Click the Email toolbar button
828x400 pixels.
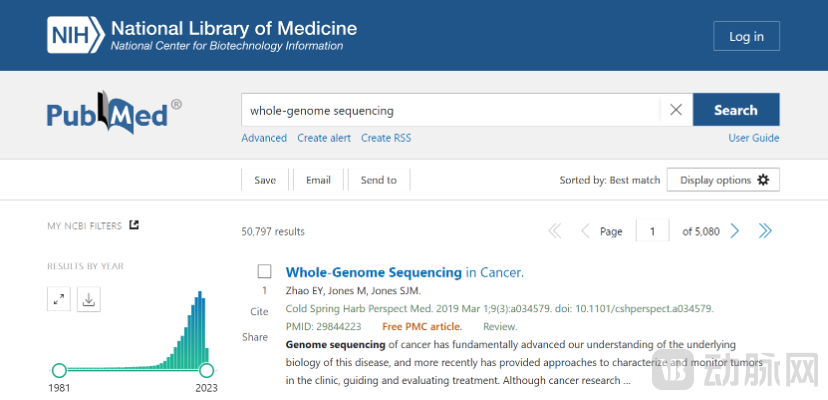(318, 180)
